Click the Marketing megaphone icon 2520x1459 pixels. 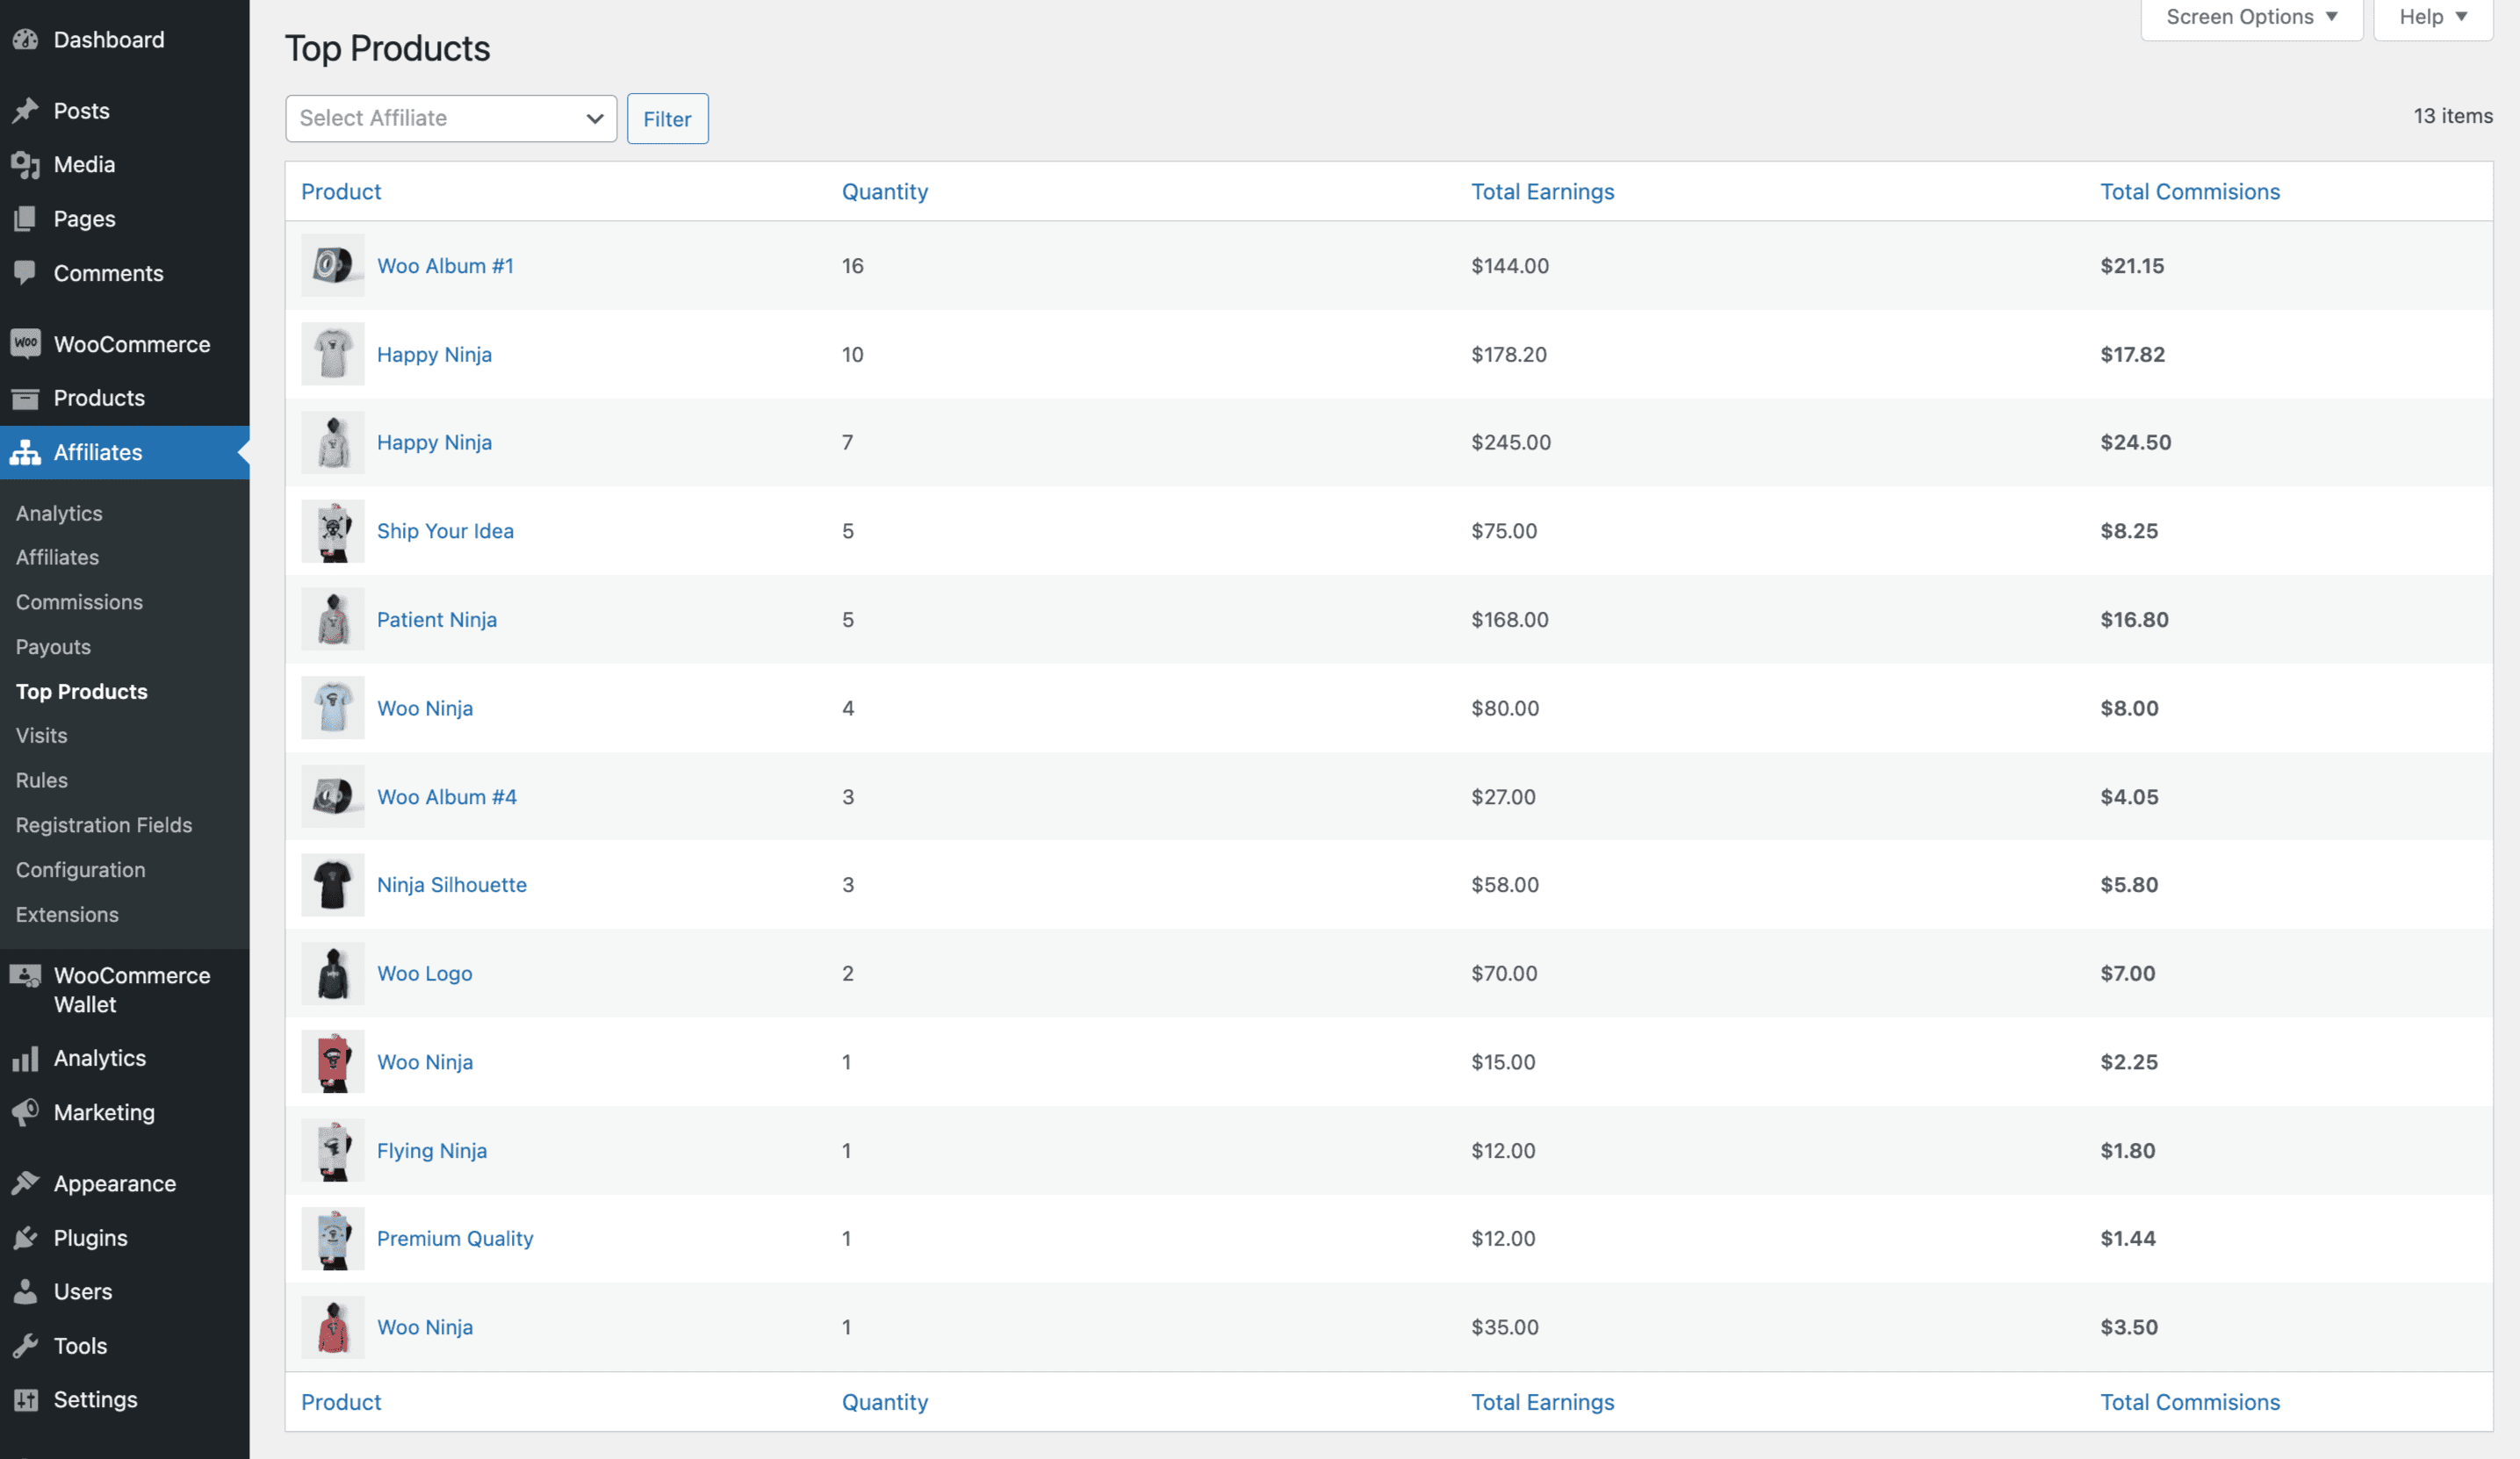(x=25, y=1113)
